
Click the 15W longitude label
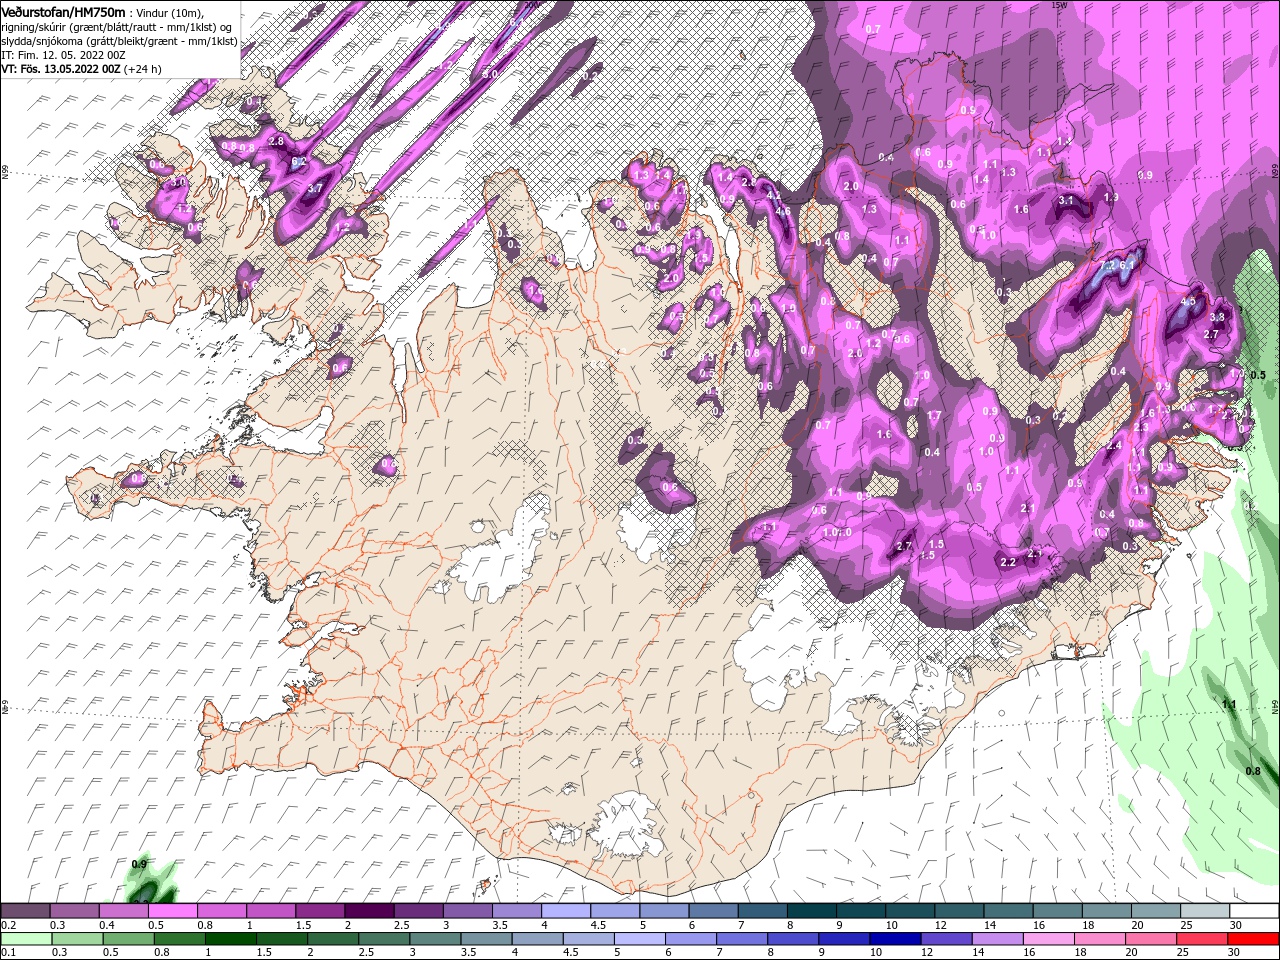coord(1059,5)
